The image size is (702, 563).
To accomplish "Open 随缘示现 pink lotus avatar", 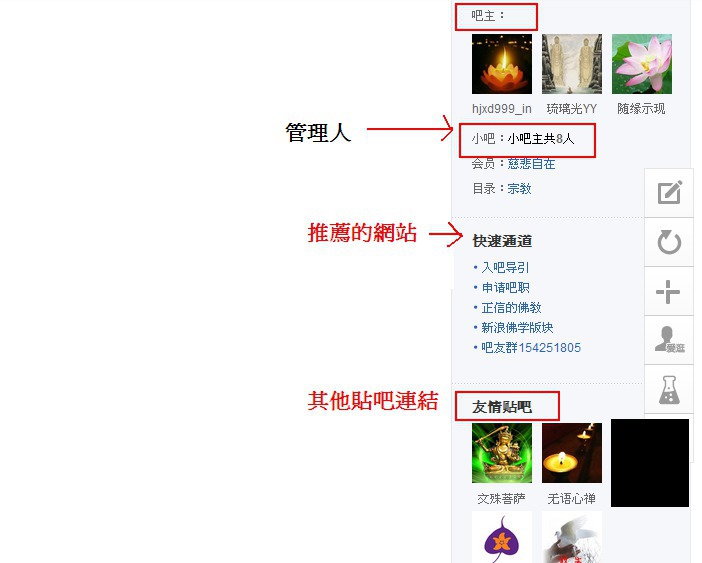I will [x=642, y=64].
